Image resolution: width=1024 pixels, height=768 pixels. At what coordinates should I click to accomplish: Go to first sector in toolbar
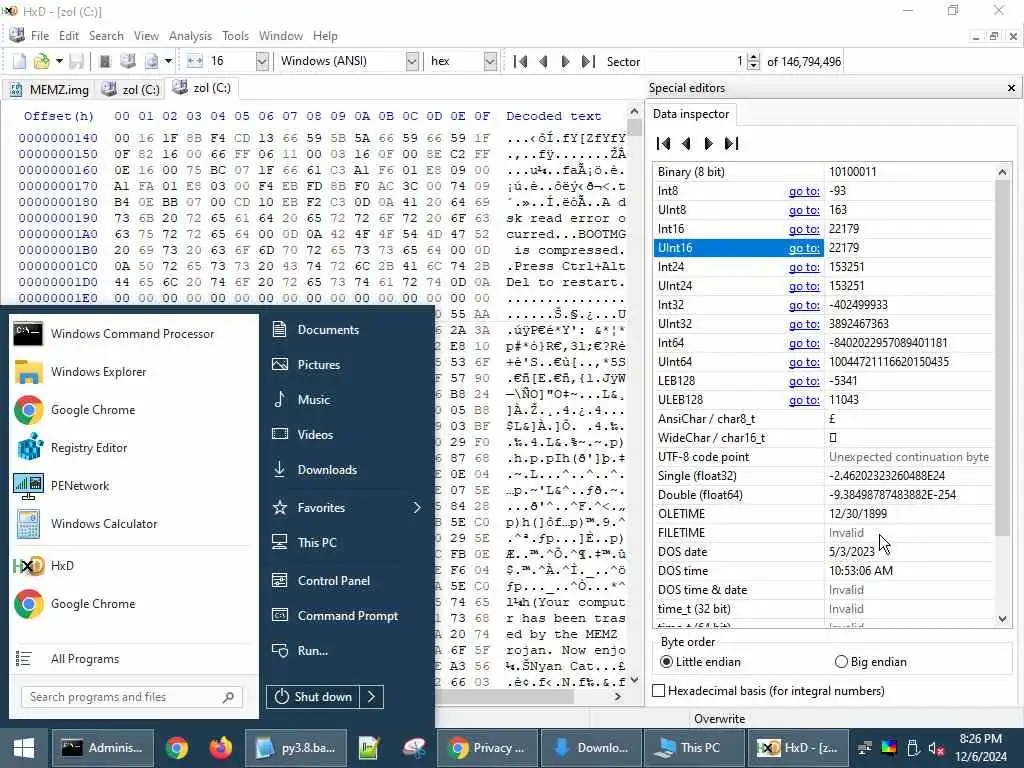click(x=520, y=61)
